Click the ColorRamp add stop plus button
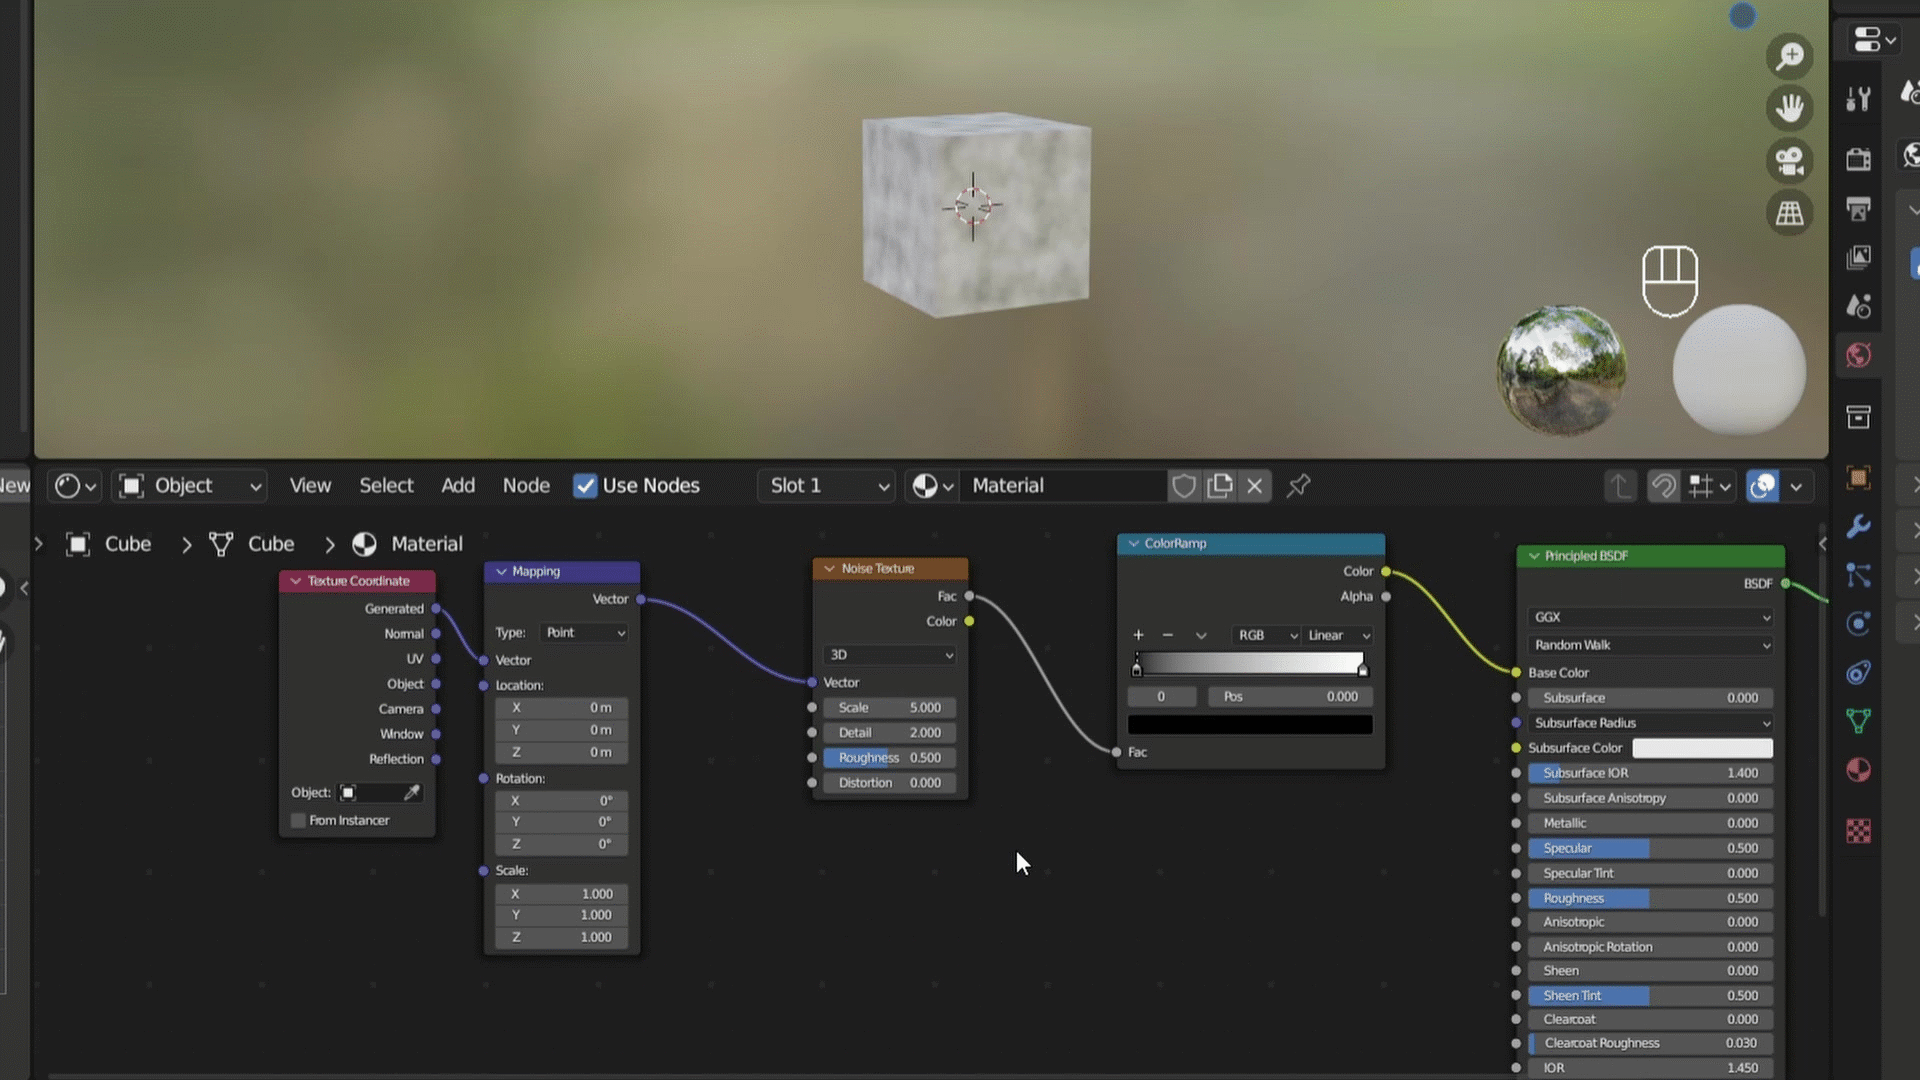1920x1080 pixels. click(1138, 635)
